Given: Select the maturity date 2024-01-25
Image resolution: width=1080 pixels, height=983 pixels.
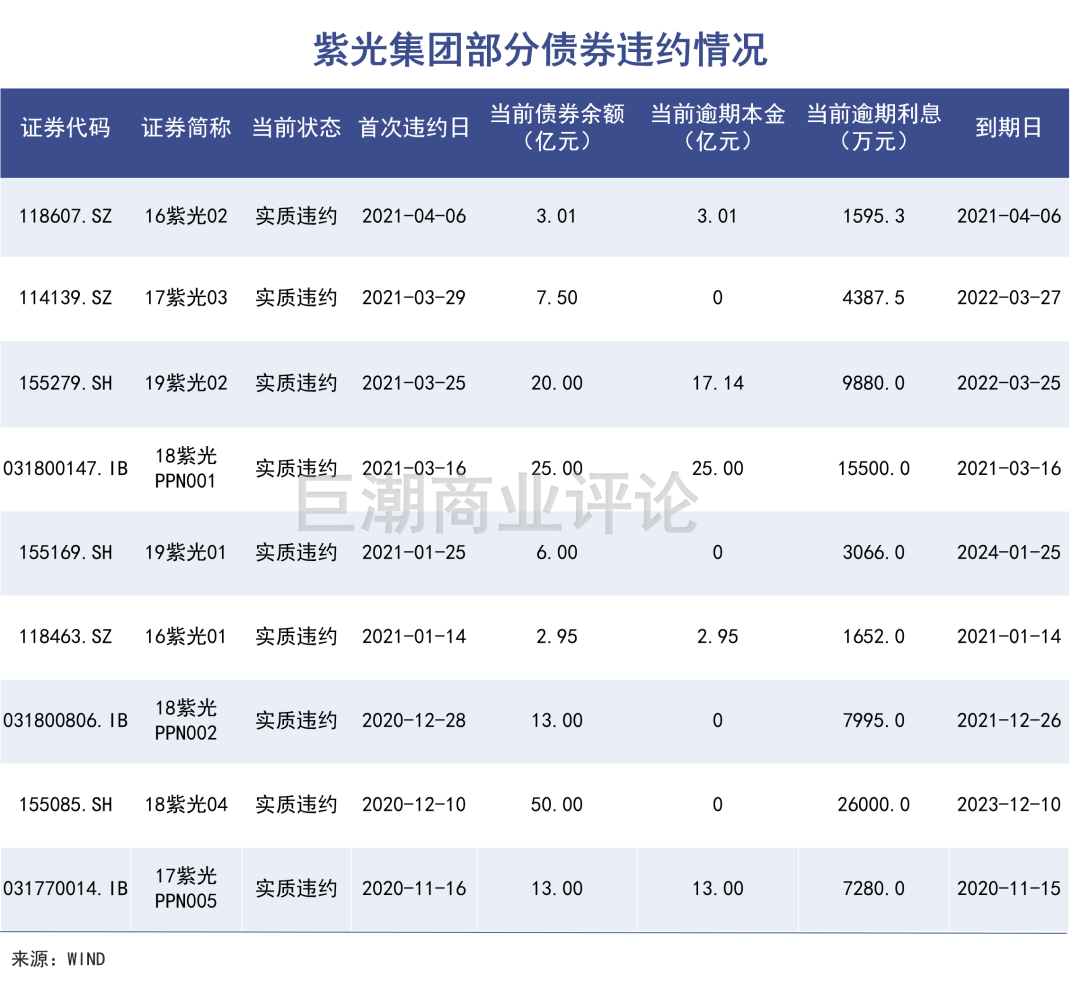Looking at the screenshot, I should [x=1008, y=552].
